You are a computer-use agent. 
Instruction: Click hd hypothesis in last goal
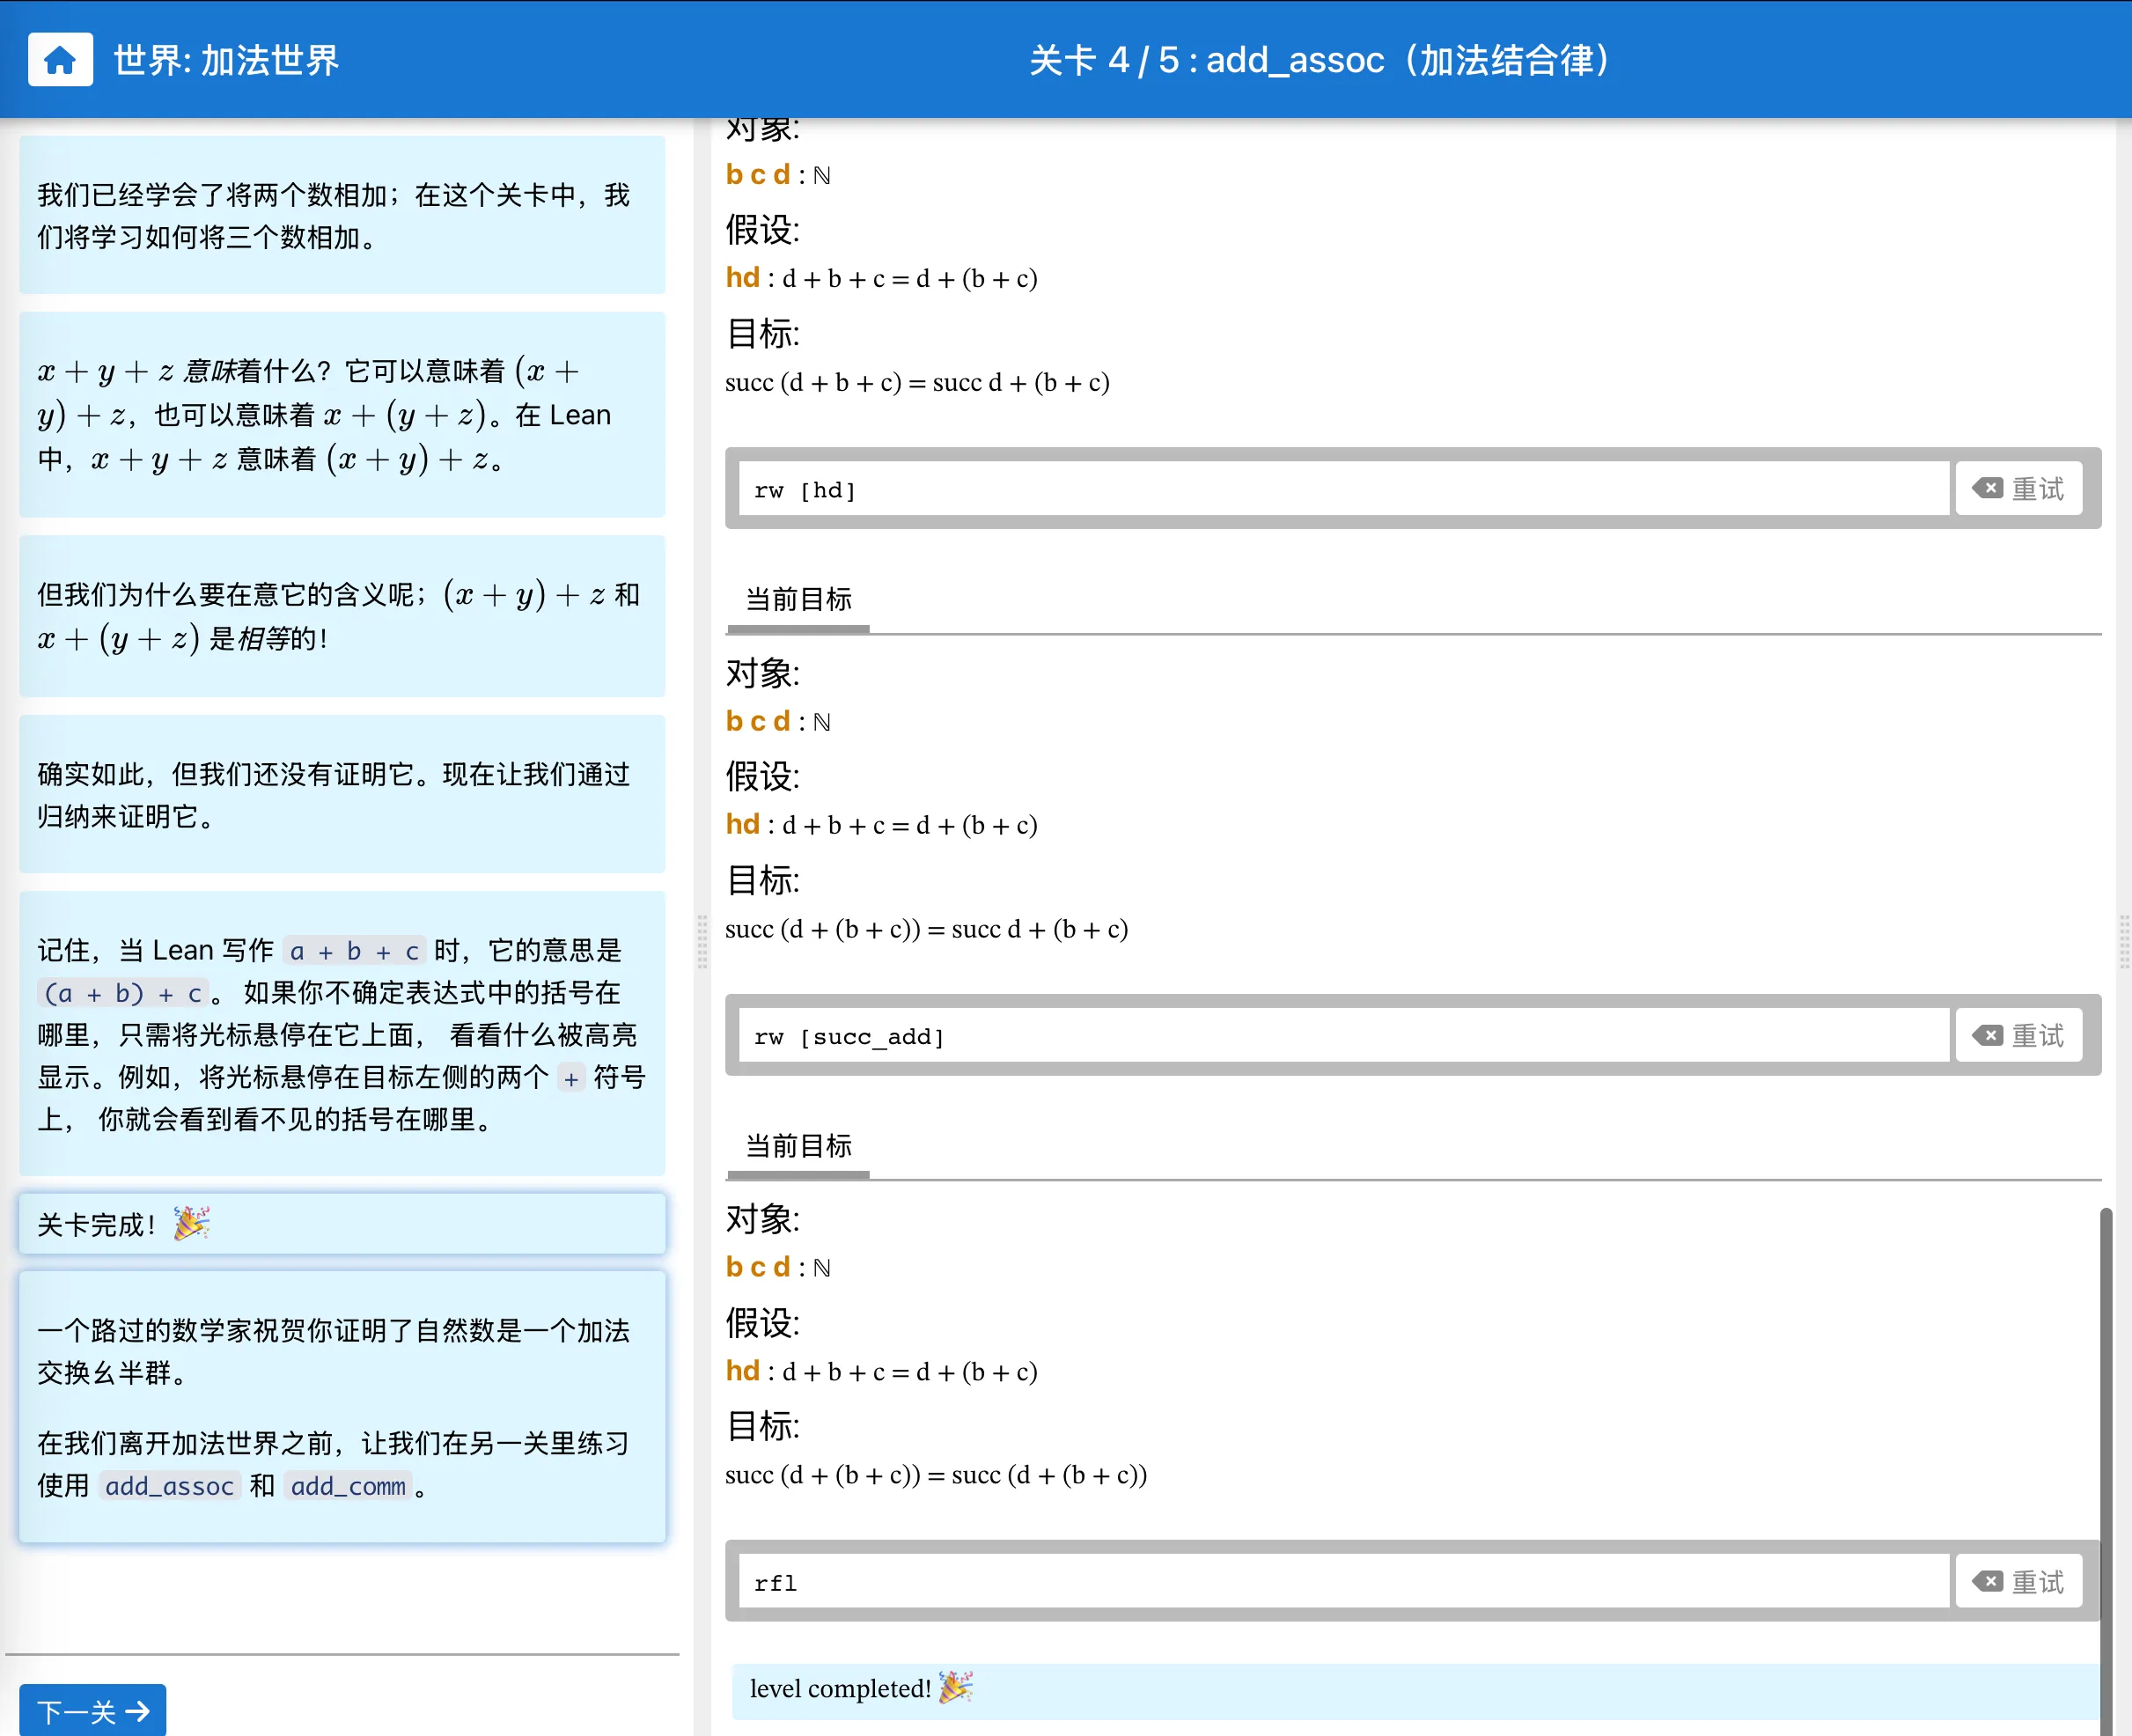(742, 1371)
